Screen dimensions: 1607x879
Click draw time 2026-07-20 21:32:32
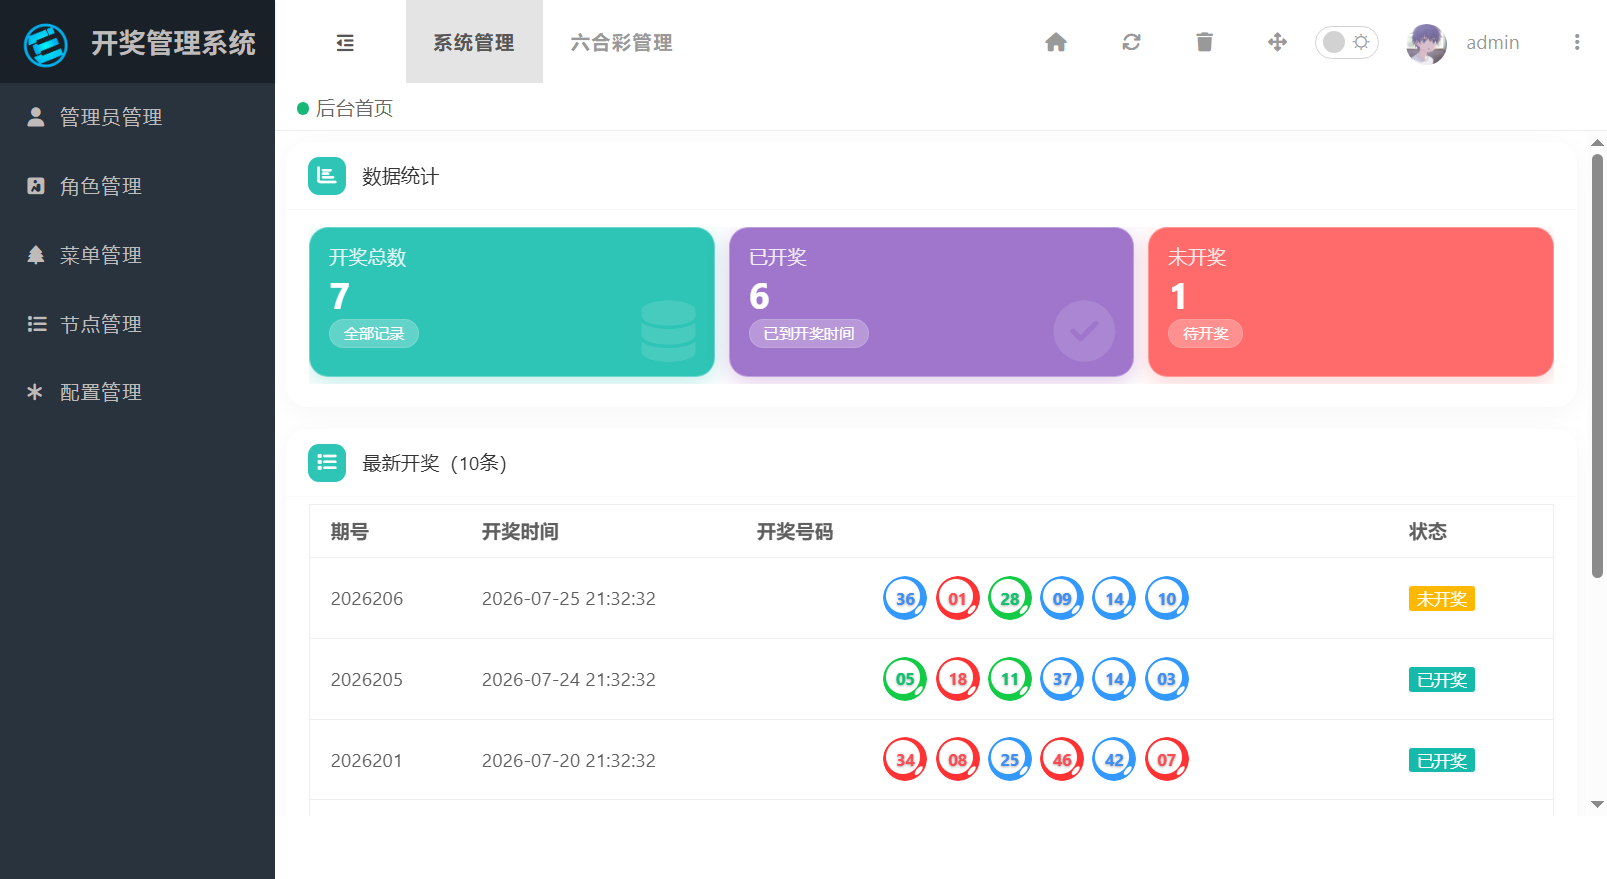click(569, 761)
